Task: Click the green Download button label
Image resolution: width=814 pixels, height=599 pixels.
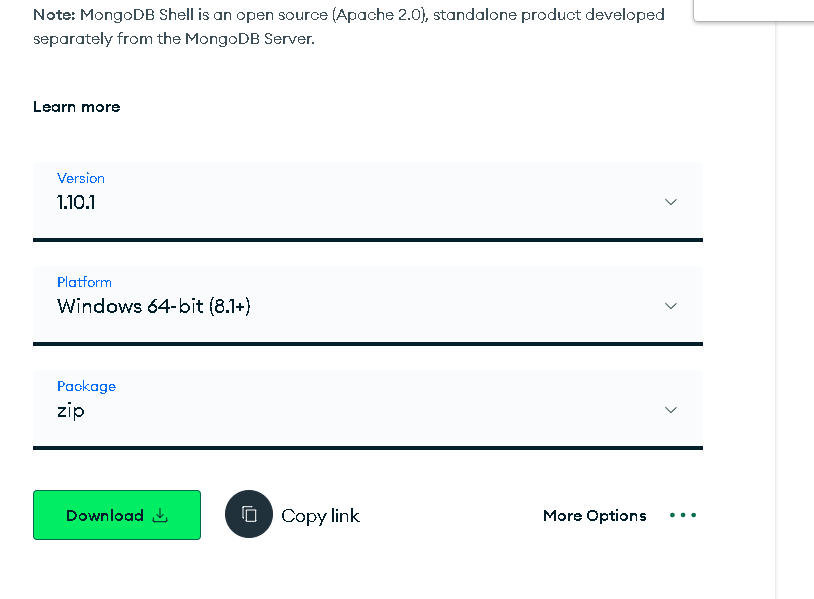Action: (105, 515)
